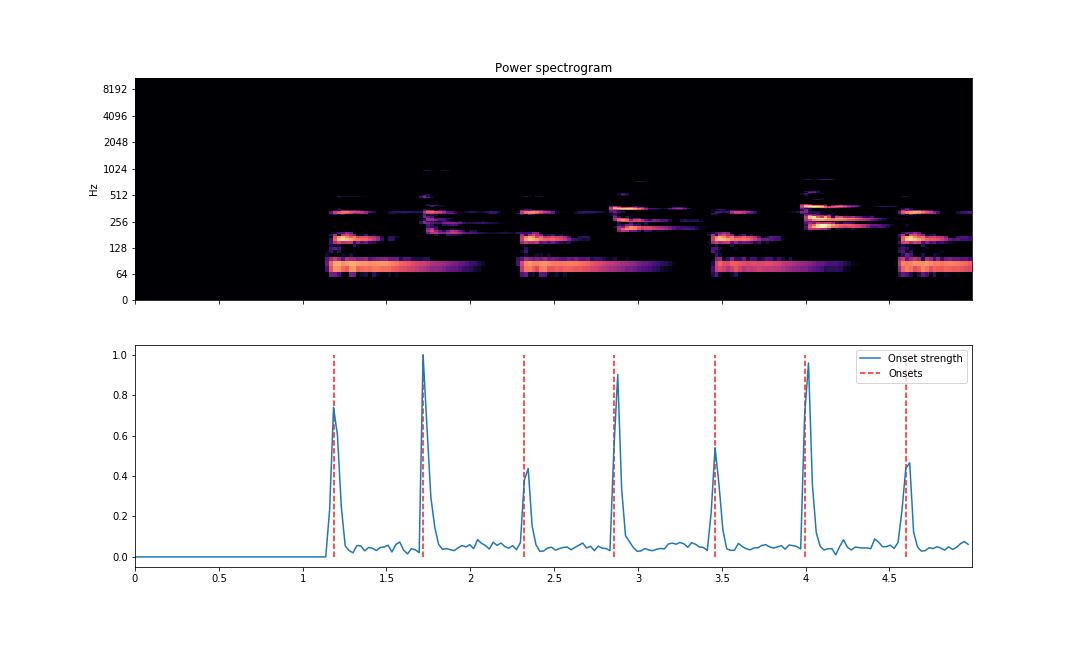Click the Power spectrogram title text
The image size is (1080, 648).
click(x=552, y=68)
